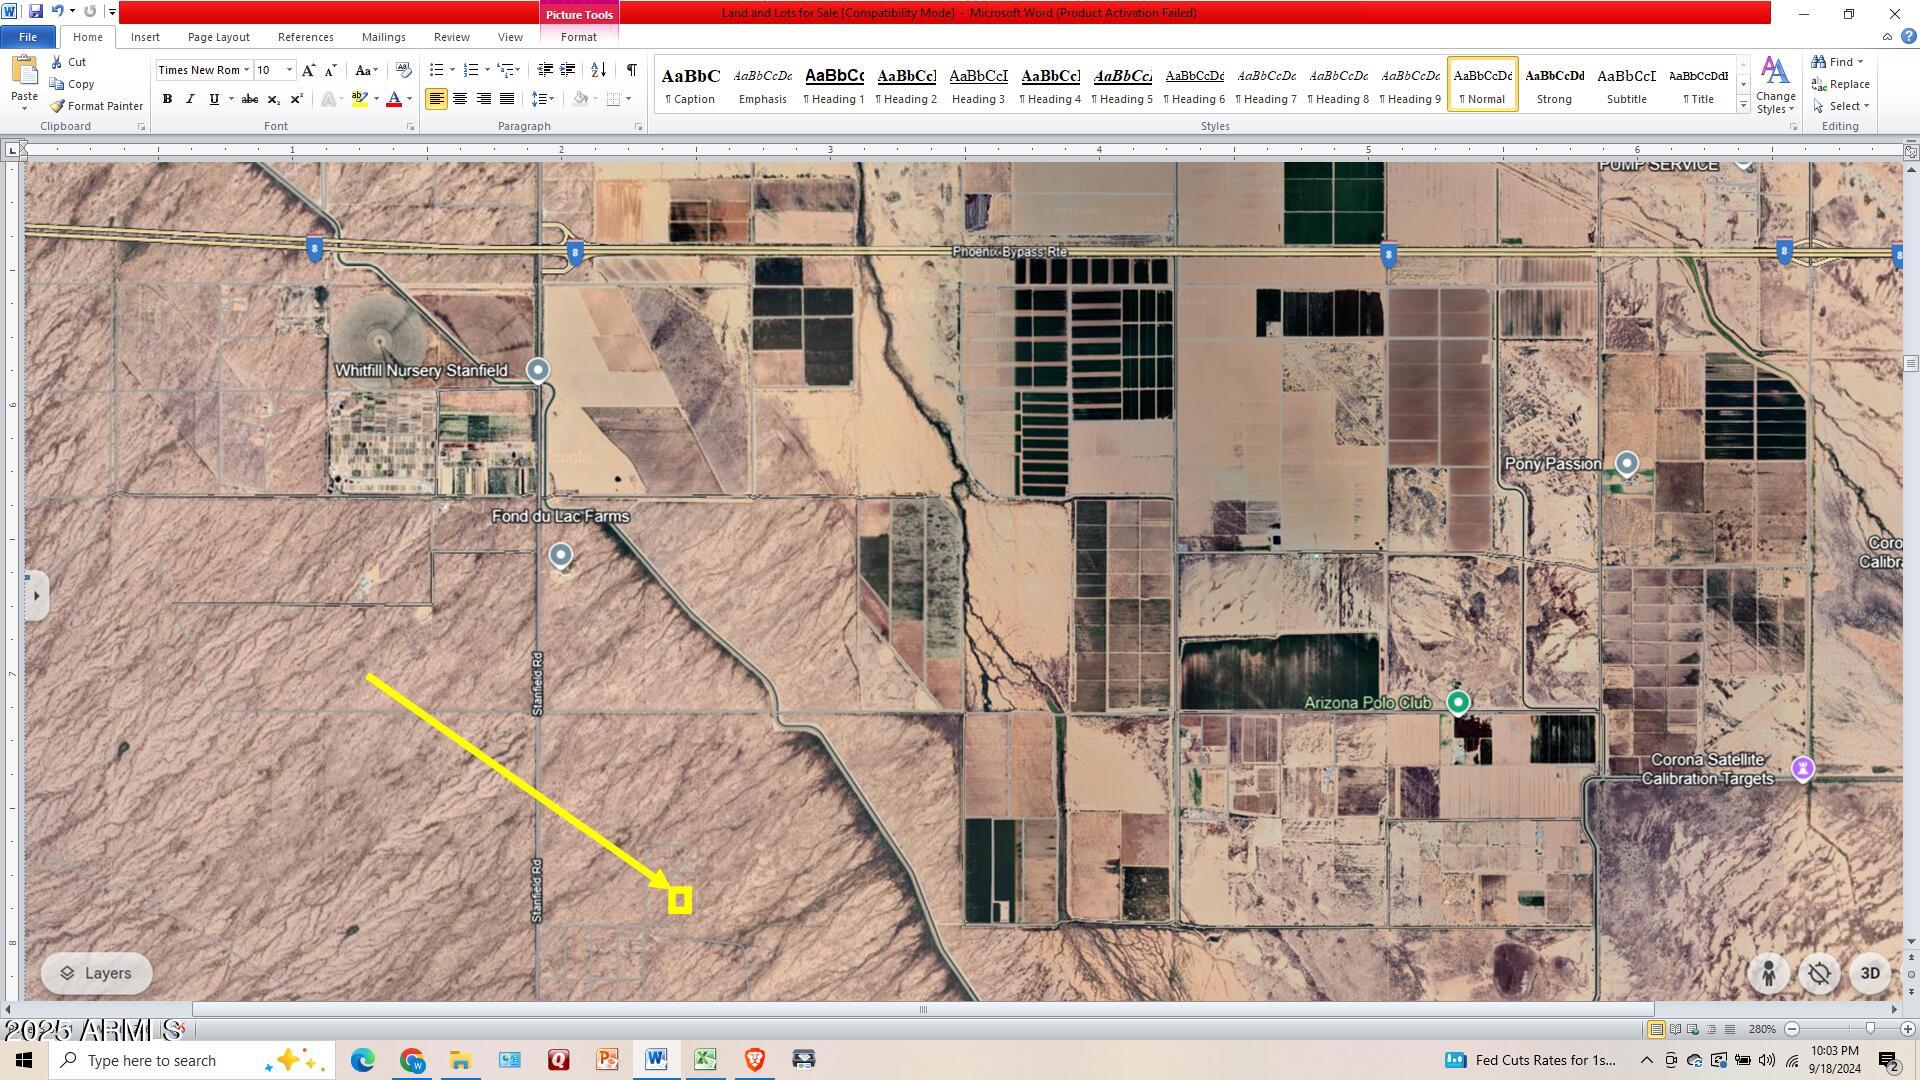Align text left
1920x1080 pixels.
coord(436,99)
